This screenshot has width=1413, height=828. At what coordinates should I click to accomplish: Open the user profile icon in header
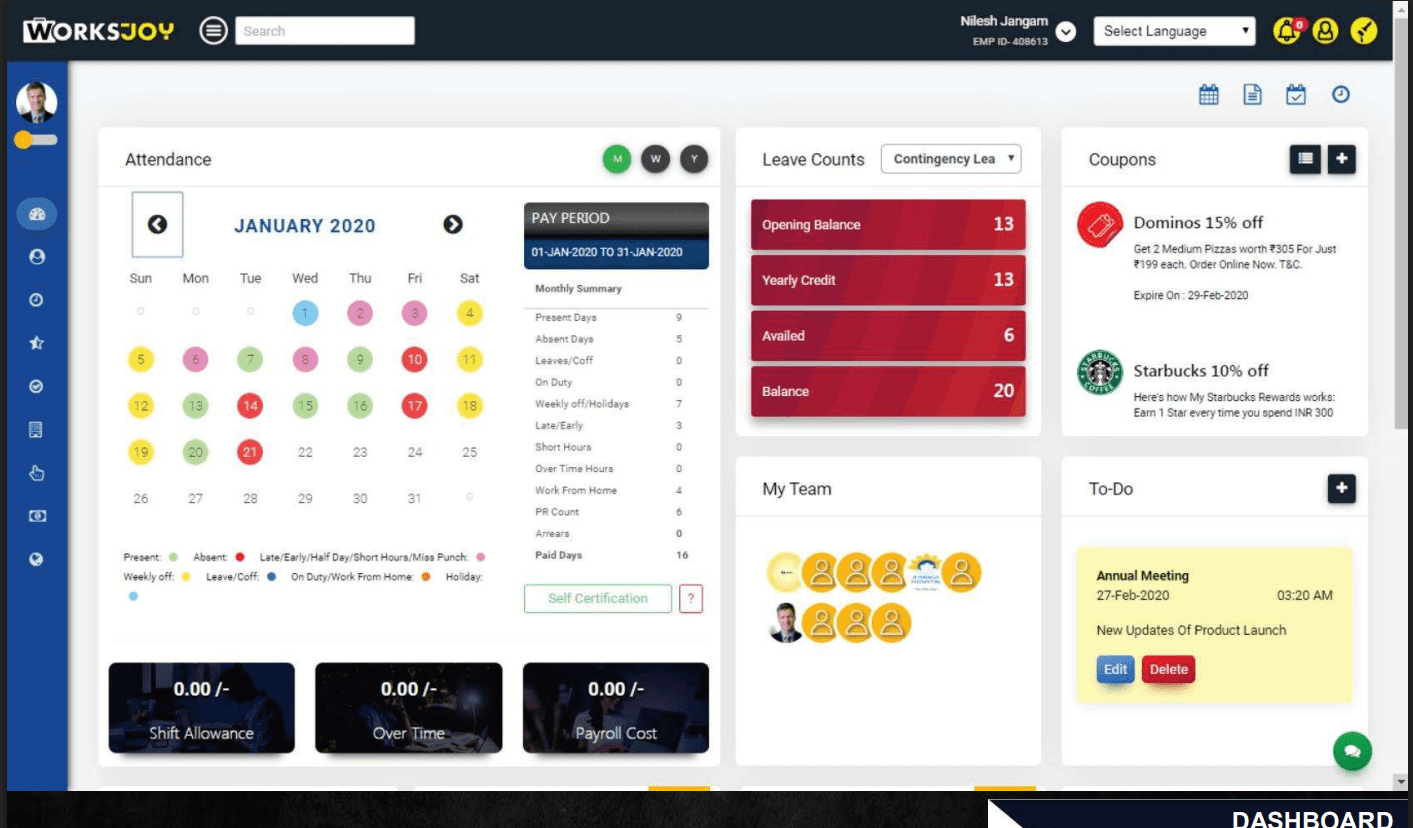click(1325, 31)
